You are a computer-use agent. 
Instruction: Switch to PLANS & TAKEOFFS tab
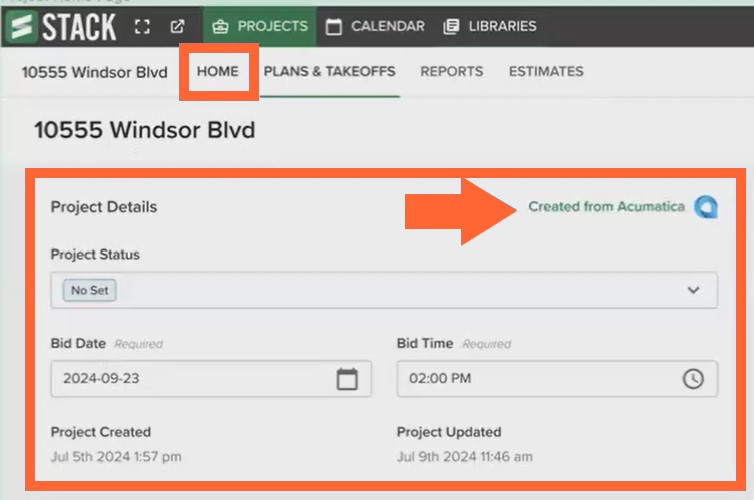[x=329, y=72]
